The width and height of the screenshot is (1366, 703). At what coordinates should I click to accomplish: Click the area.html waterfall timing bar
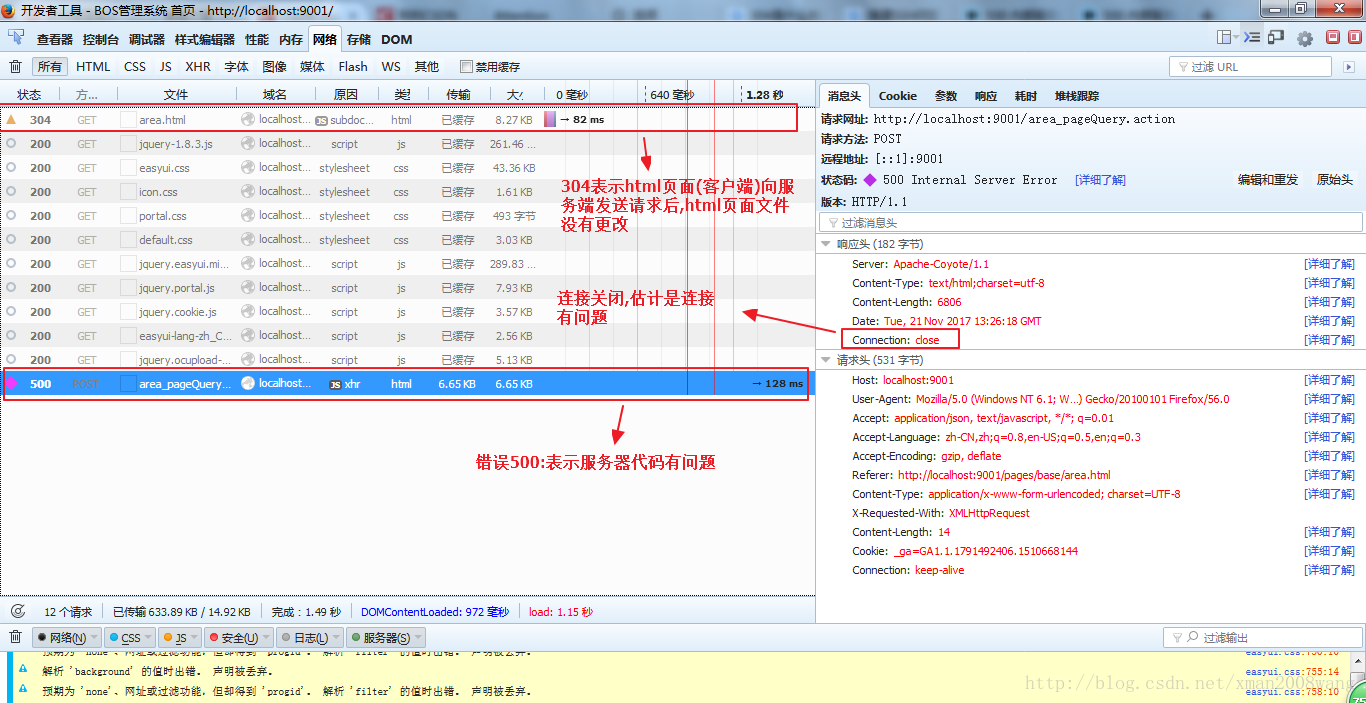pos(550,119)
